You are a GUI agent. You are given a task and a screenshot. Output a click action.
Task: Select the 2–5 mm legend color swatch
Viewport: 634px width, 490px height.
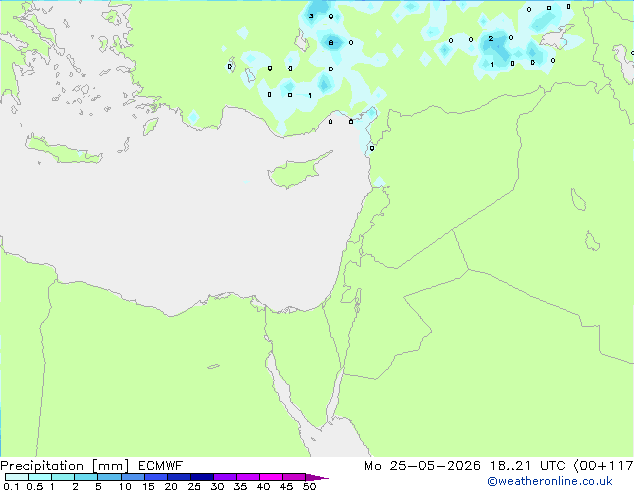pos(86,477)
